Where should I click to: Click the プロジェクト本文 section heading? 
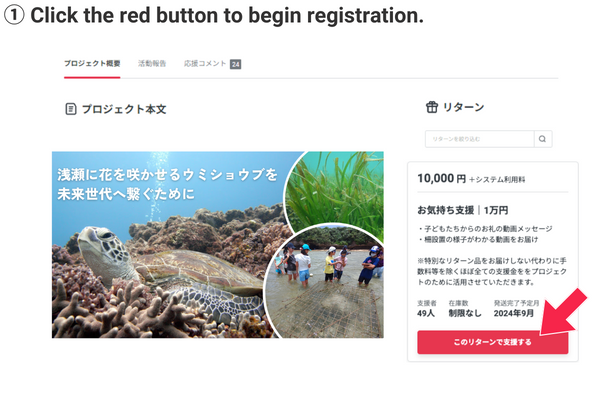click(x=124, y=109)
